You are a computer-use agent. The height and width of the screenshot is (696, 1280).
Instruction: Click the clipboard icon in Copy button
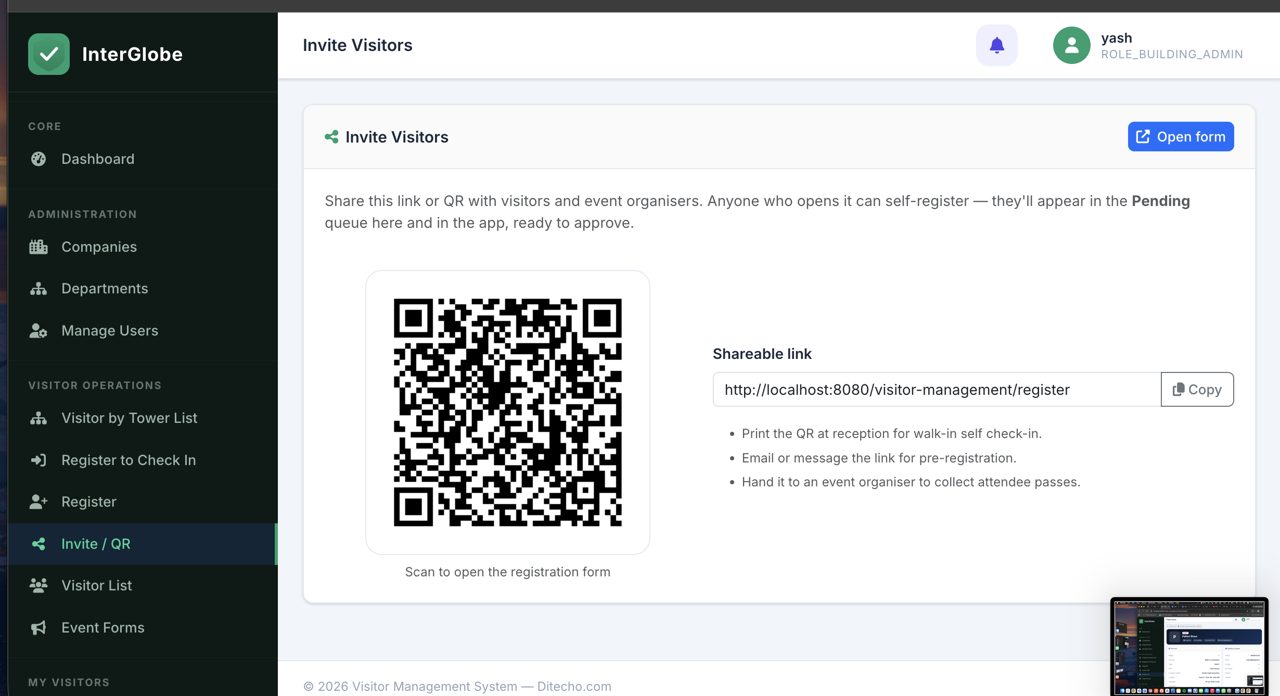point(1179,390)
